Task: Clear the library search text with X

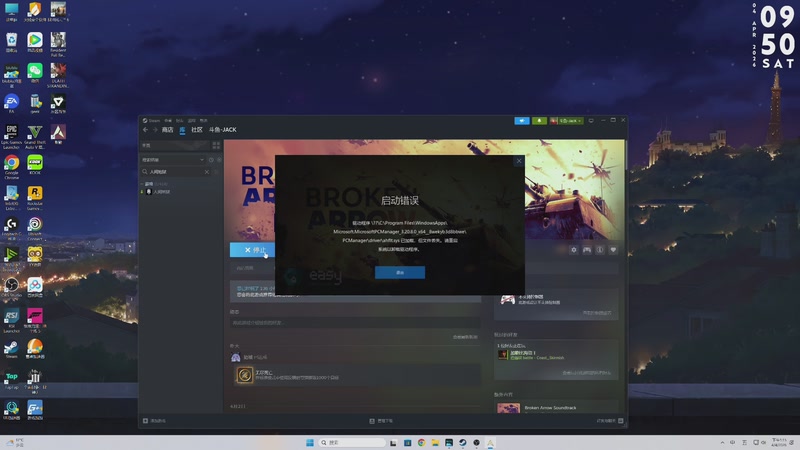Action: click(x=207, y=172)
